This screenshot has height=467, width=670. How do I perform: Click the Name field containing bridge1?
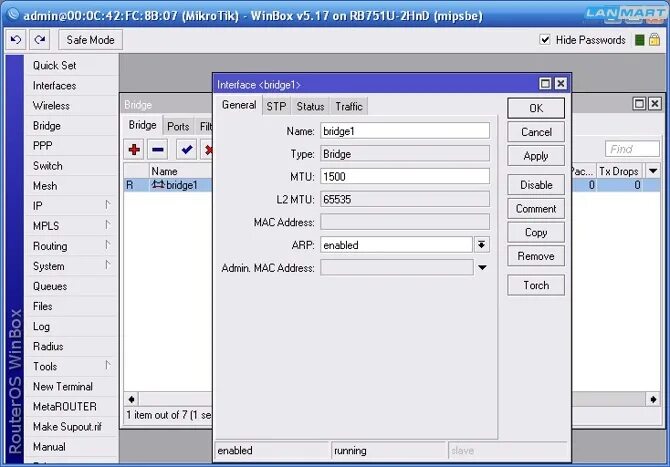[x=405, y=131]
